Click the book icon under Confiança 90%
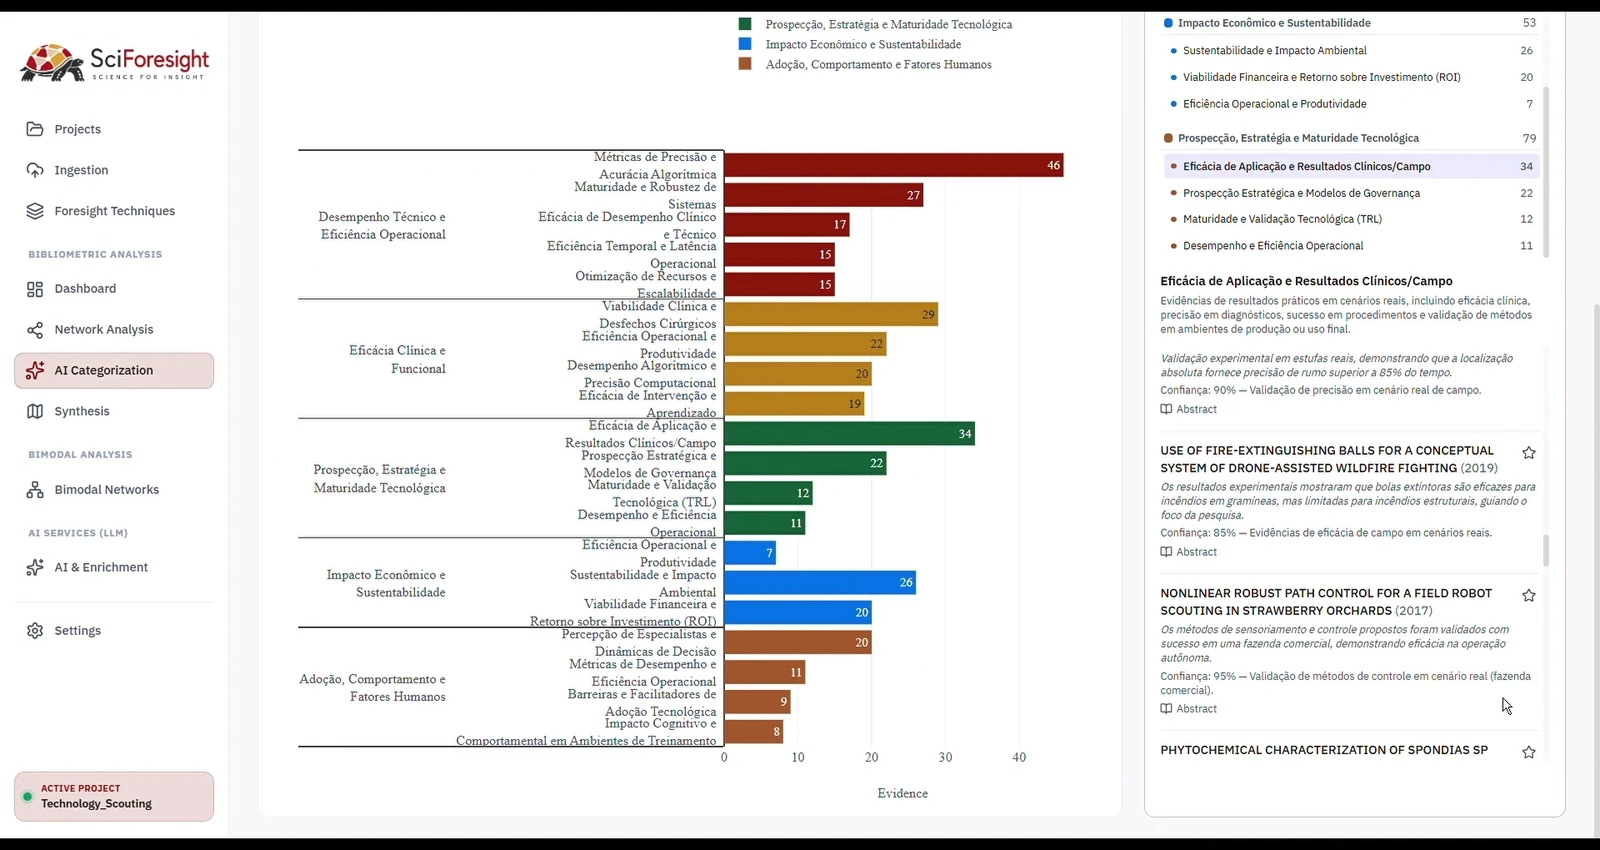Viewport: 1600px width, 850px height. [x=1166, y=409]
